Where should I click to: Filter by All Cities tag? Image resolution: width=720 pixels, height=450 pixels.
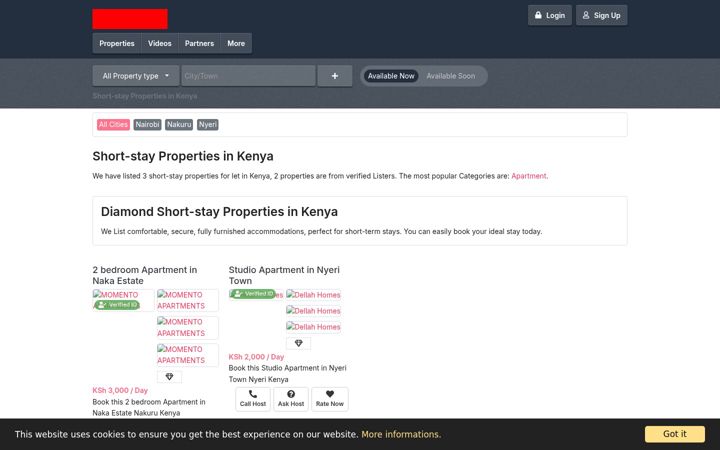click(113, 124)
